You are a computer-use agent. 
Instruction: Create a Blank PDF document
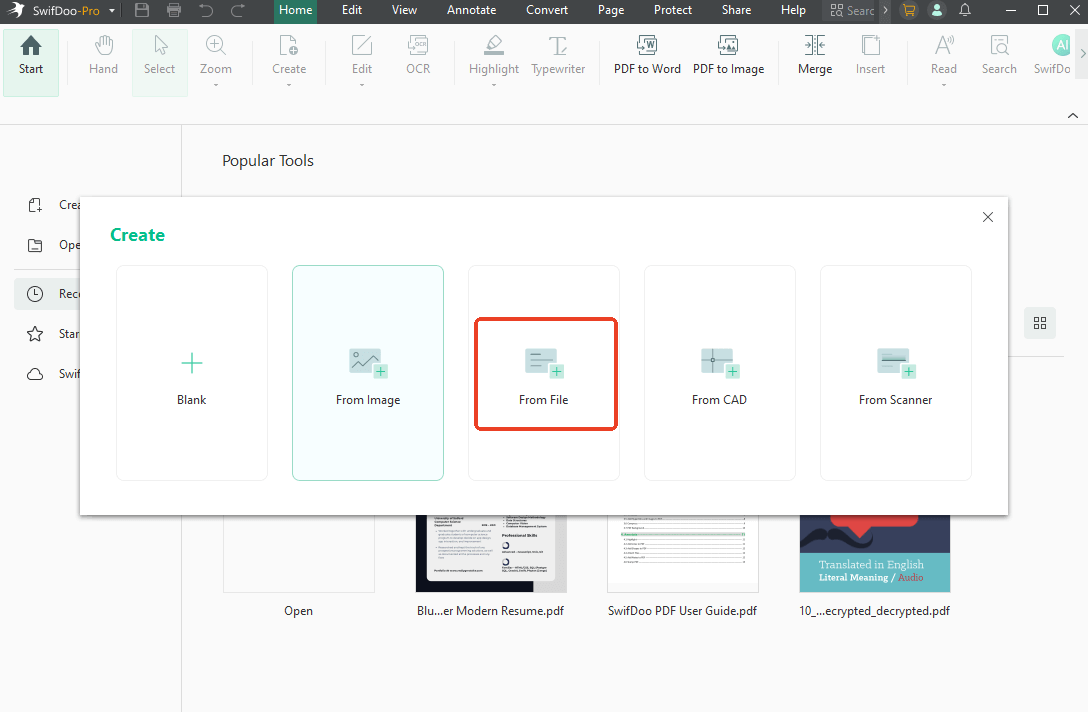191,373
